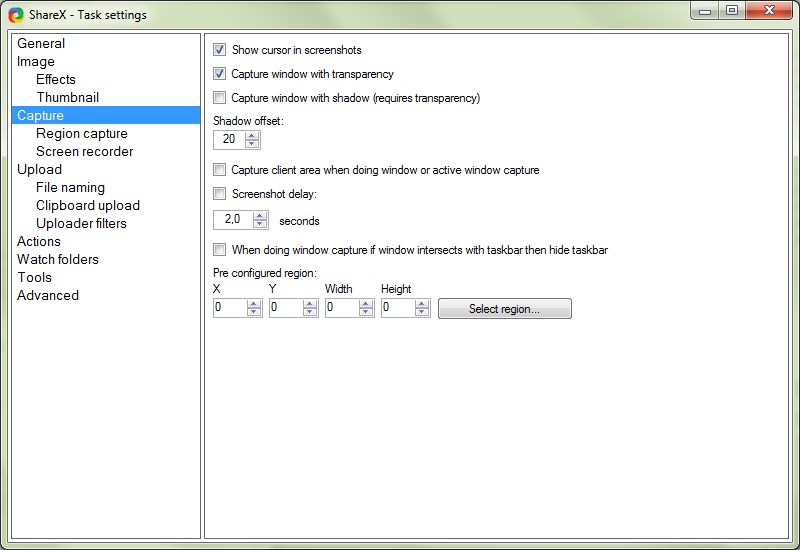Open the General settings section
Viewport: 800px width, 550px height.
coord(41,43)
